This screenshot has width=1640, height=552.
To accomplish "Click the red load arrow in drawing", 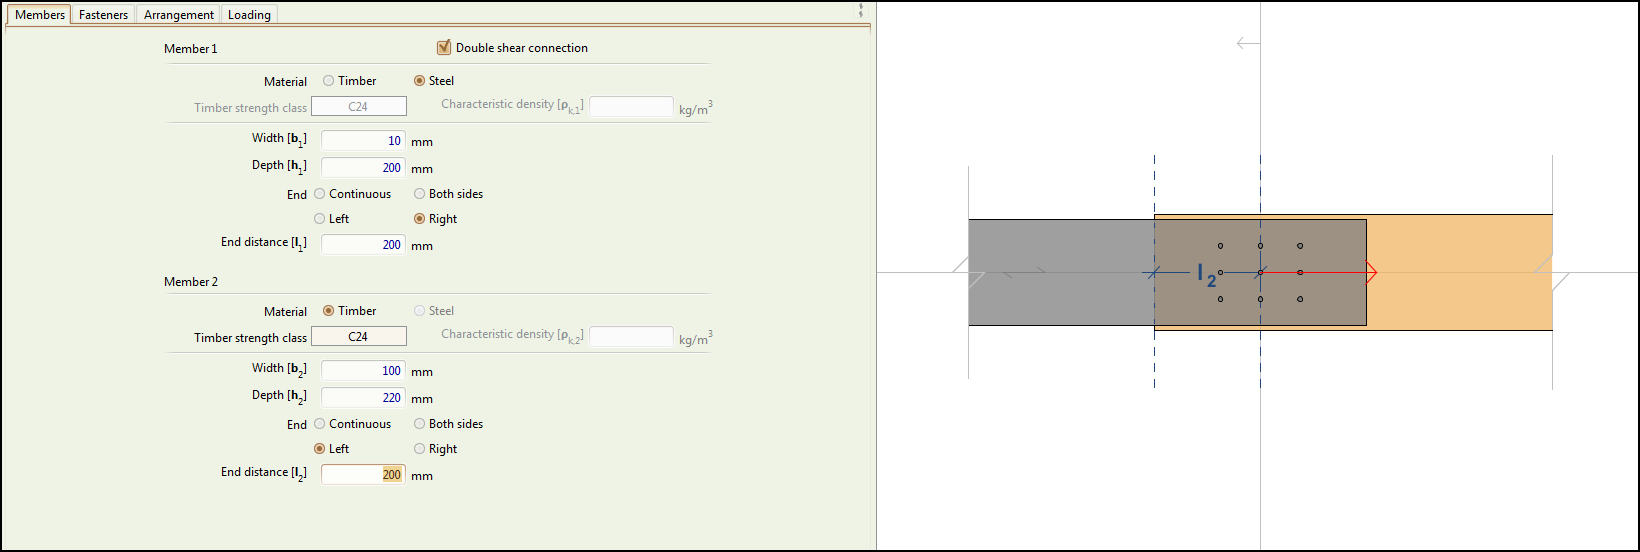I will [x=1320, y=272].
